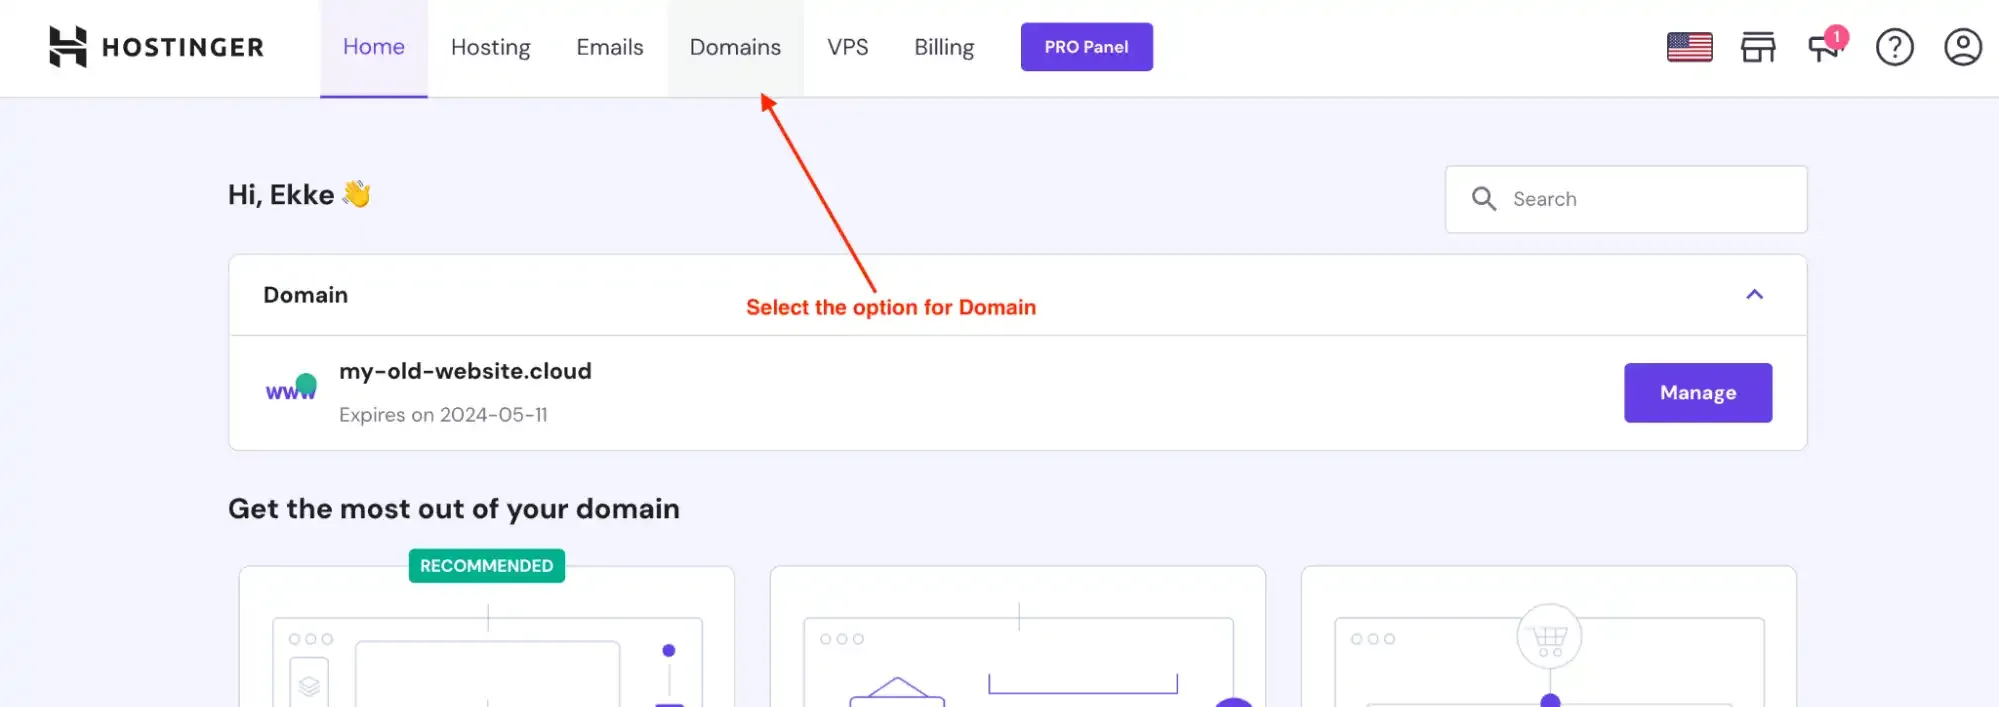Switch to the Domains tab

coord(735,46)
